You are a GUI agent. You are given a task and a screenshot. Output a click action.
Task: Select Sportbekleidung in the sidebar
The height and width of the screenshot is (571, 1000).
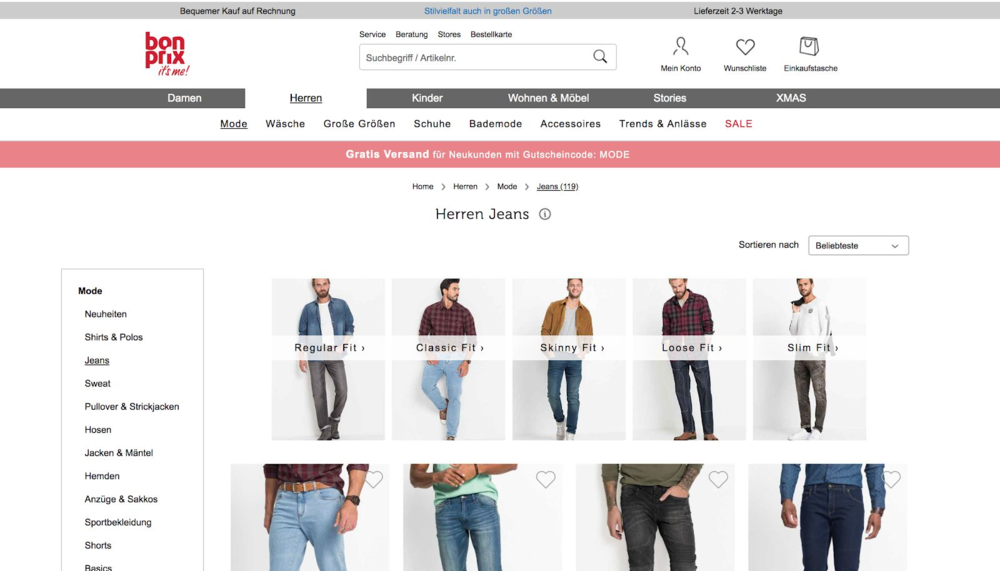(118, 522)
